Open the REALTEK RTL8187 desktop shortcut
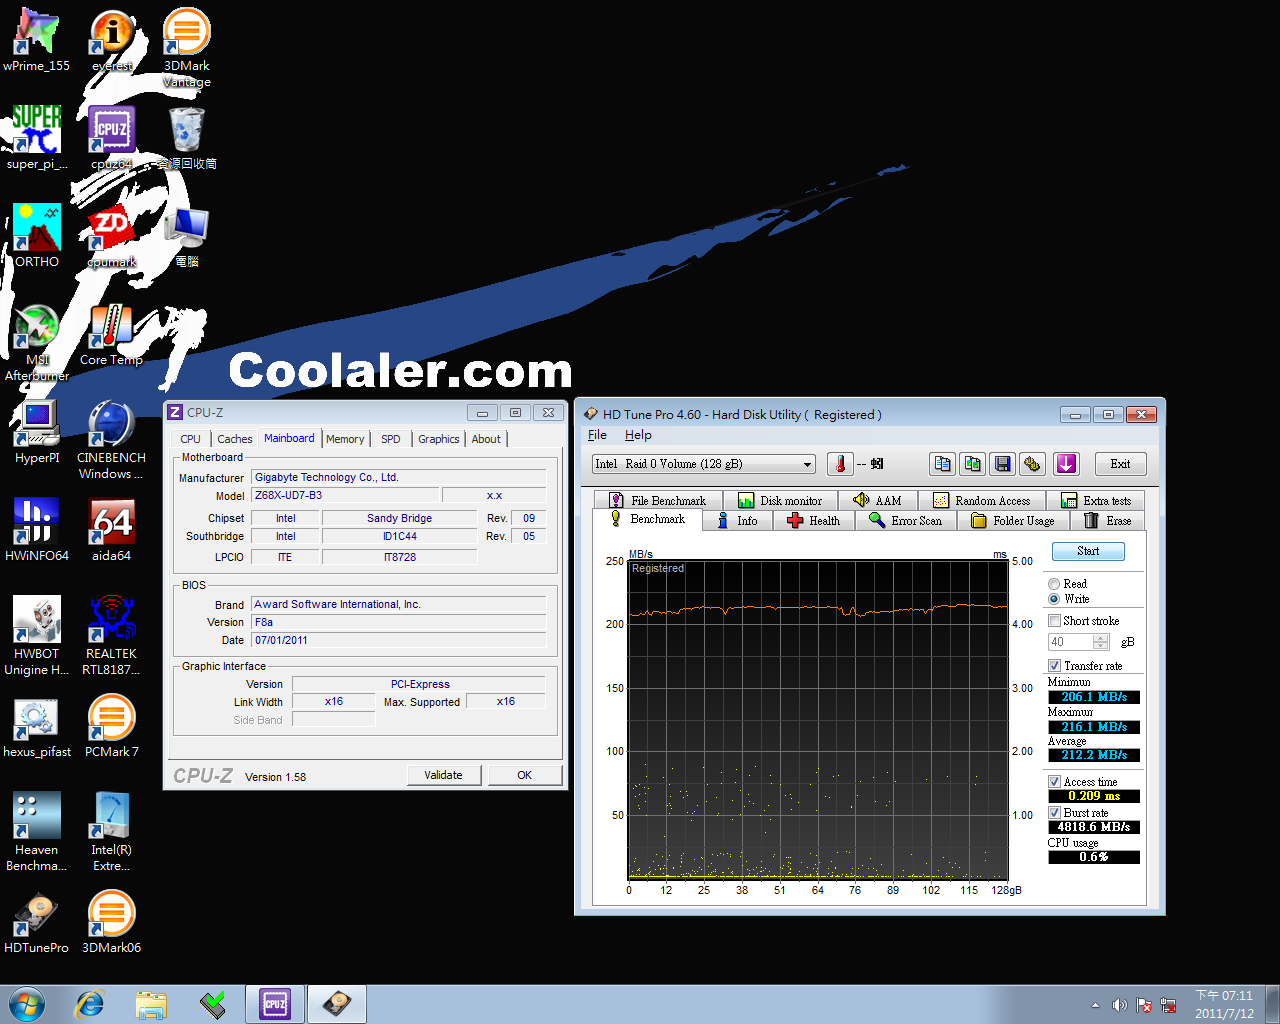Viewport: 1280px width, 1024px height. [x=112, y=636]
